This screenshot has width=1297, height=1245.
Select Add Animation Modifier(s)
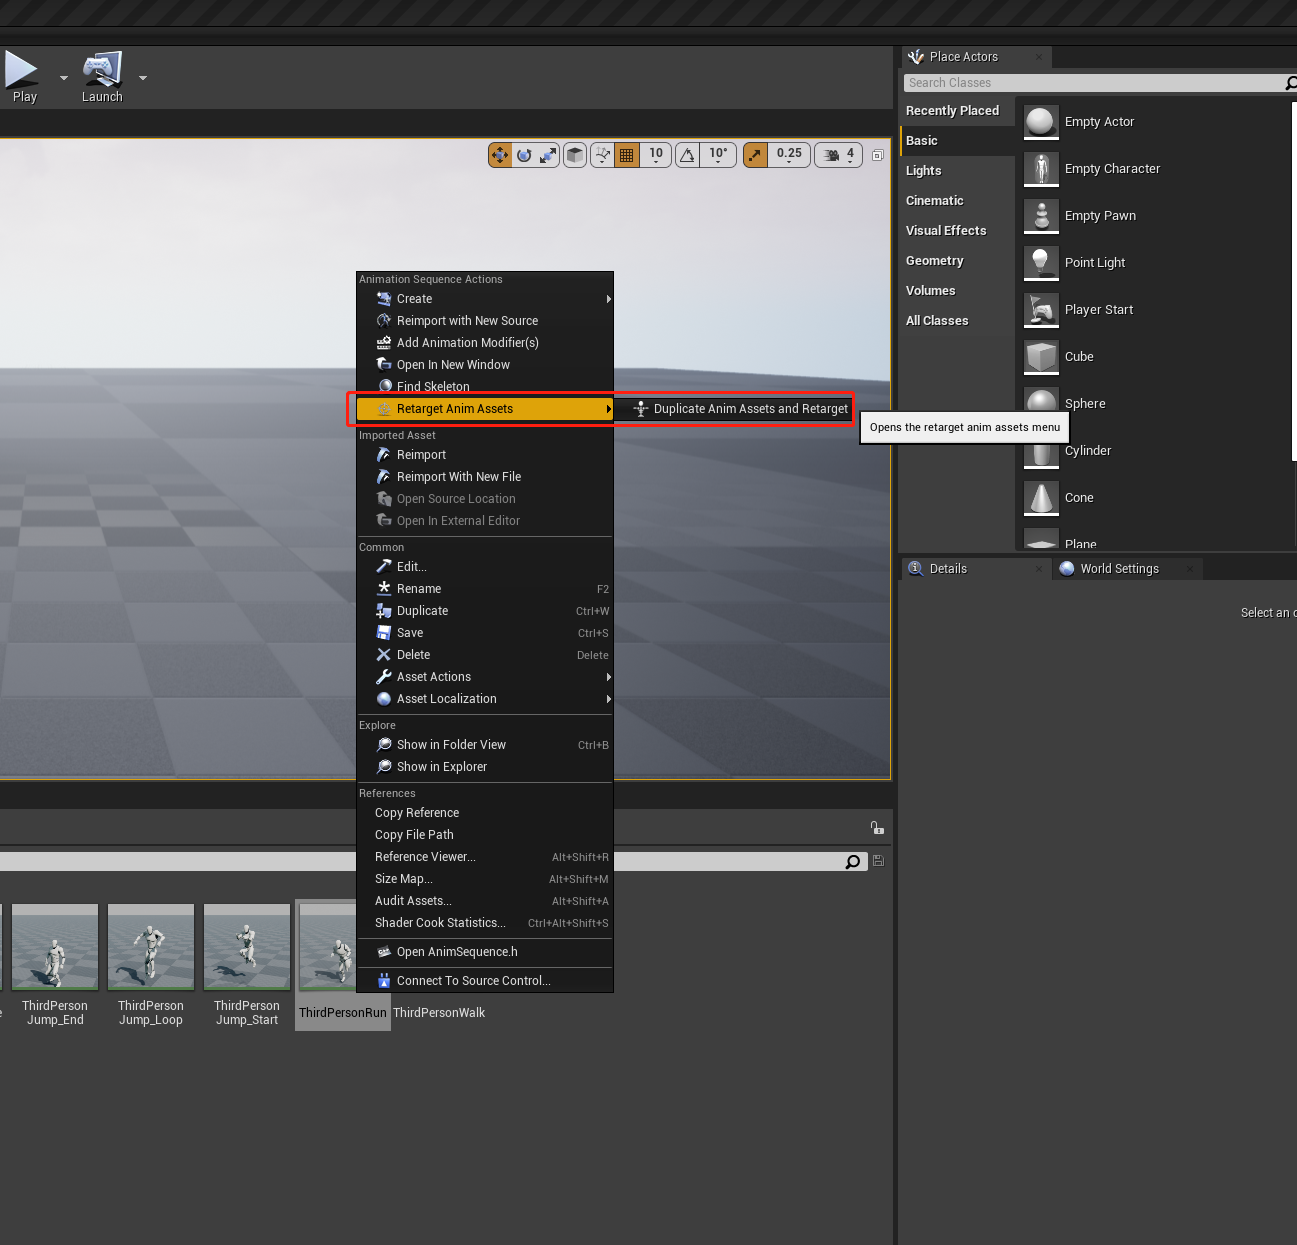click(485, 343)
